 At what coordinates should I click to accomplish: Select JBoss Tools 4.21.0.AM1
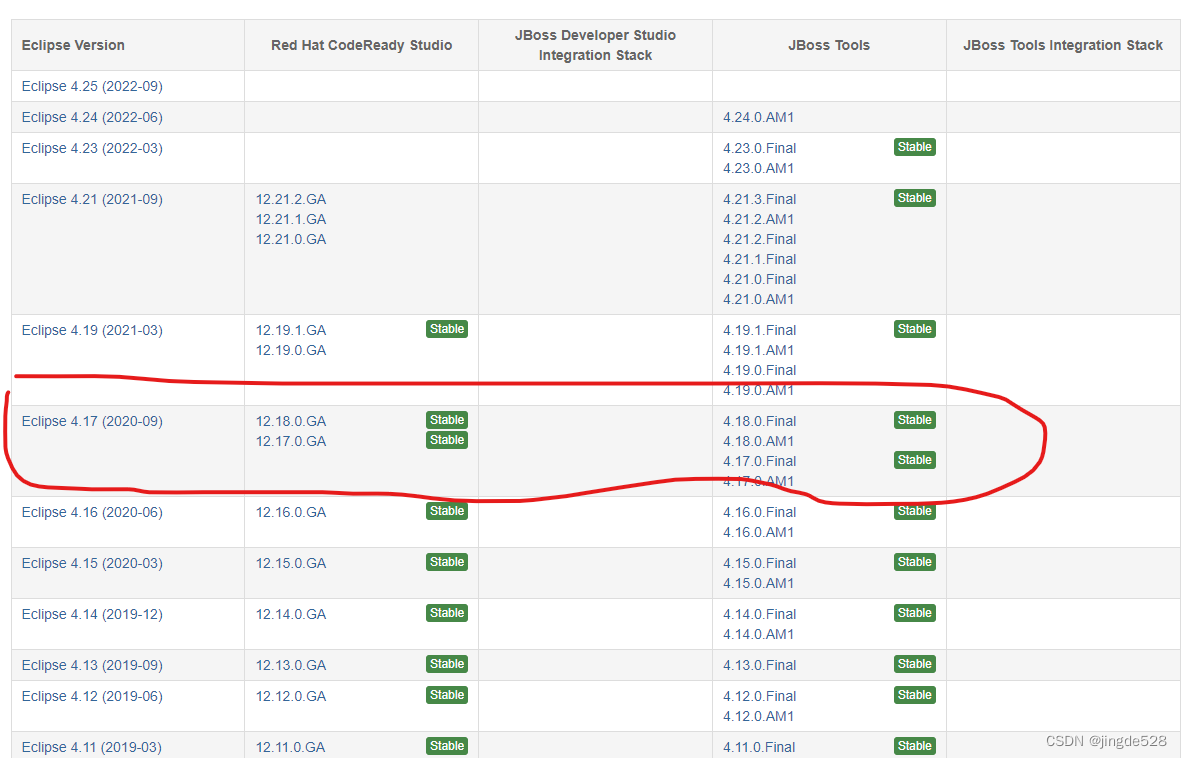[758, 299]
